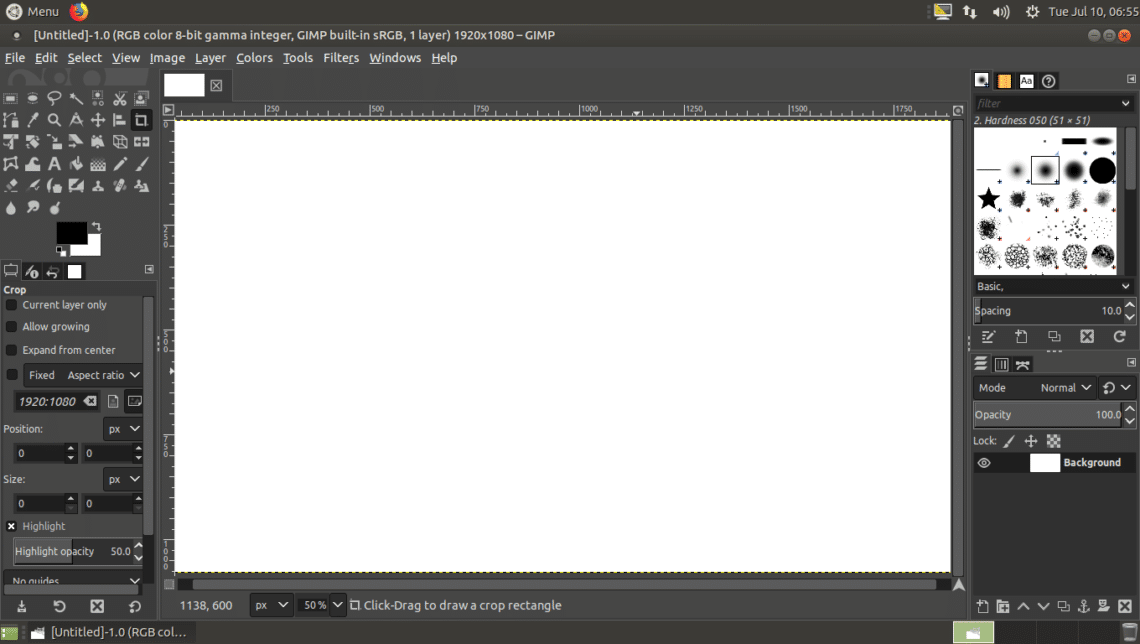
Task: Open the Position unit px dropdown
Action: click(x=122, y=429)
